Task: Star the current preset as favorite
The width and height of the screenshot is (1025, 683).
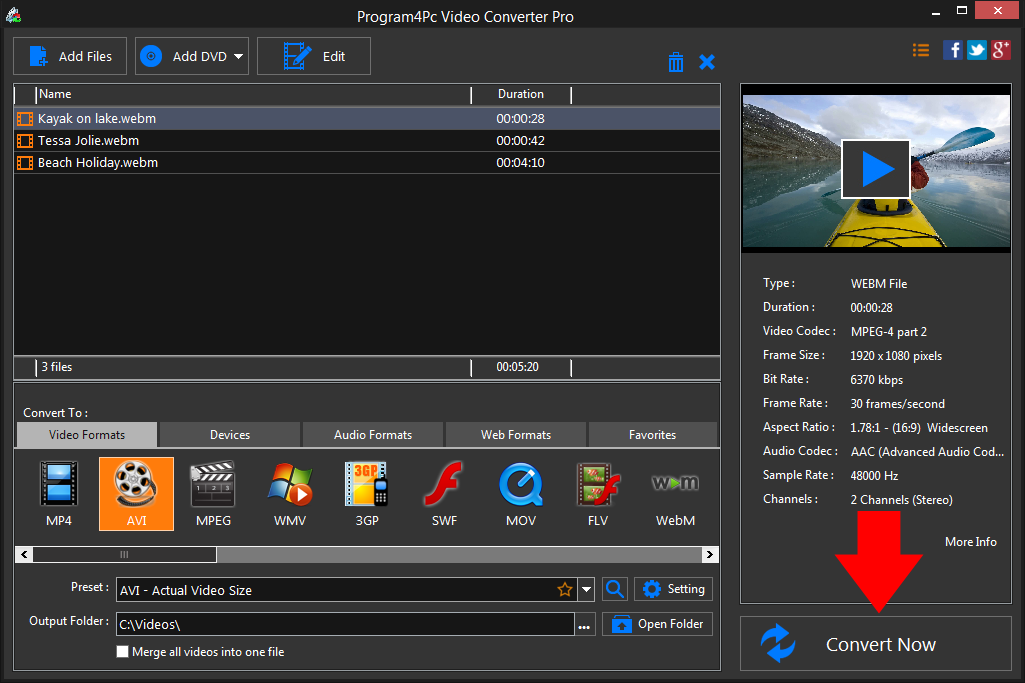Action: (565, 589)
